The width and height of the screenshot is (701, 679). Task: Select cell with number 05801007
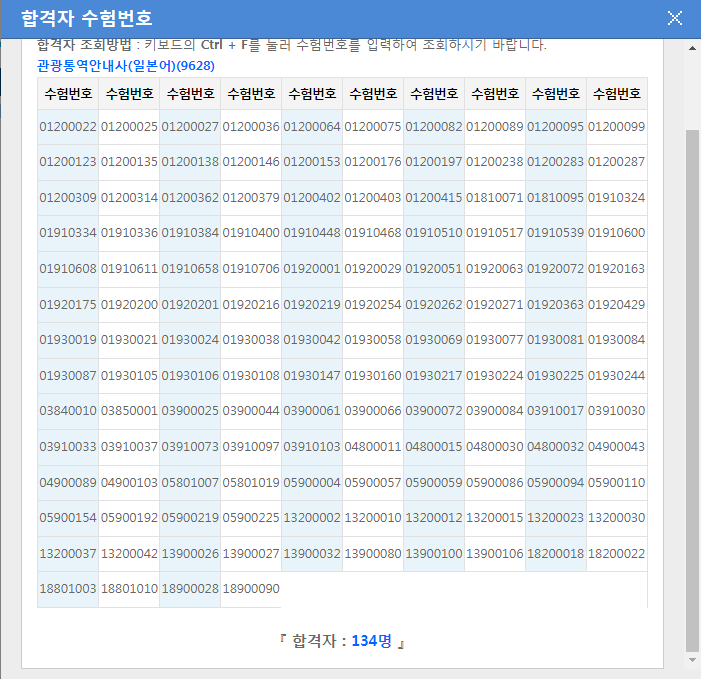point(190,482)
